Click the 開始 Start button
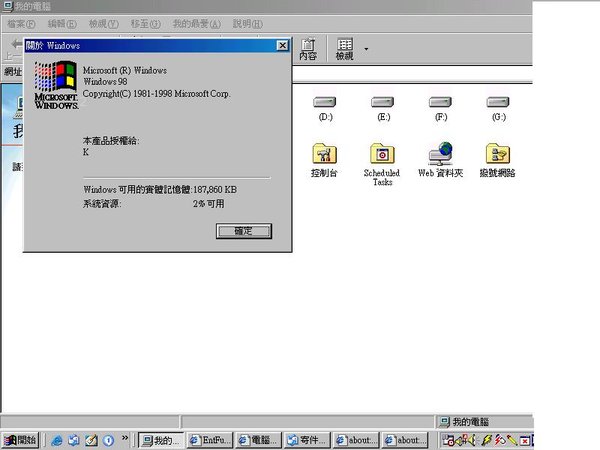Screen dimensions: 600x450 coord(20,440)
